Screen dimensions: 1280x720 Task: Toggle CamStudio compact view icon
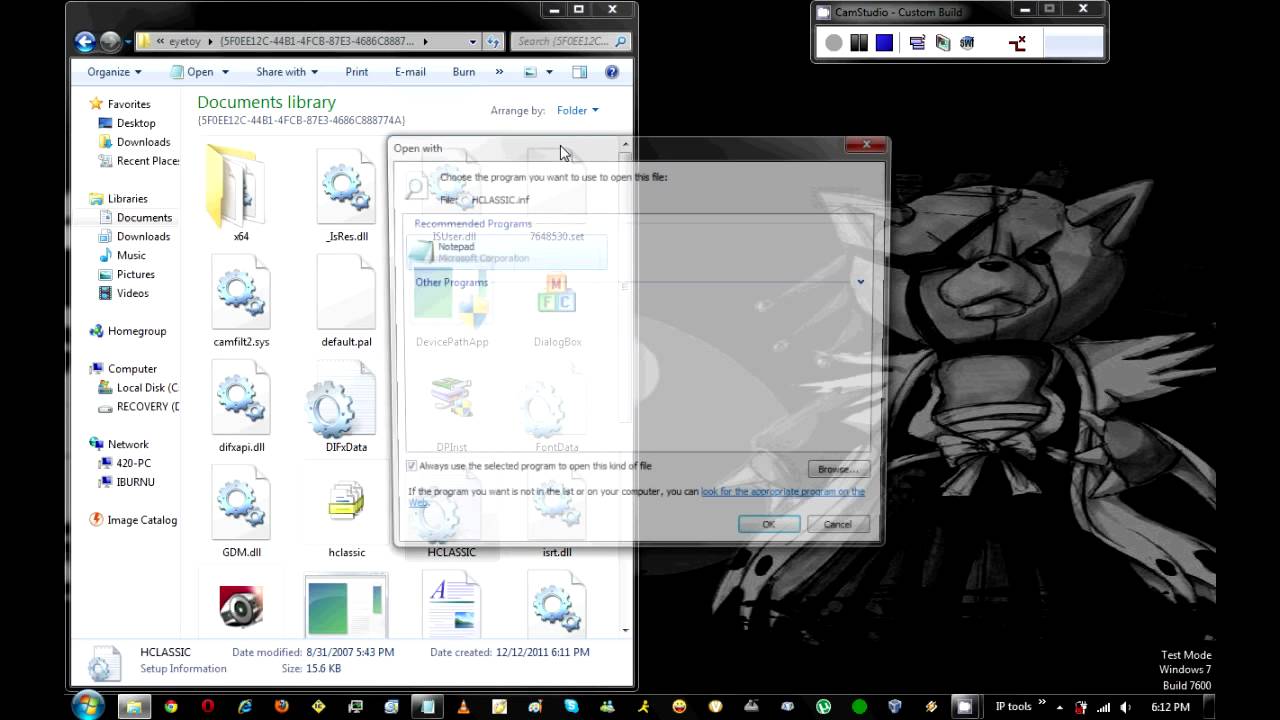click(x=917, y=43)
